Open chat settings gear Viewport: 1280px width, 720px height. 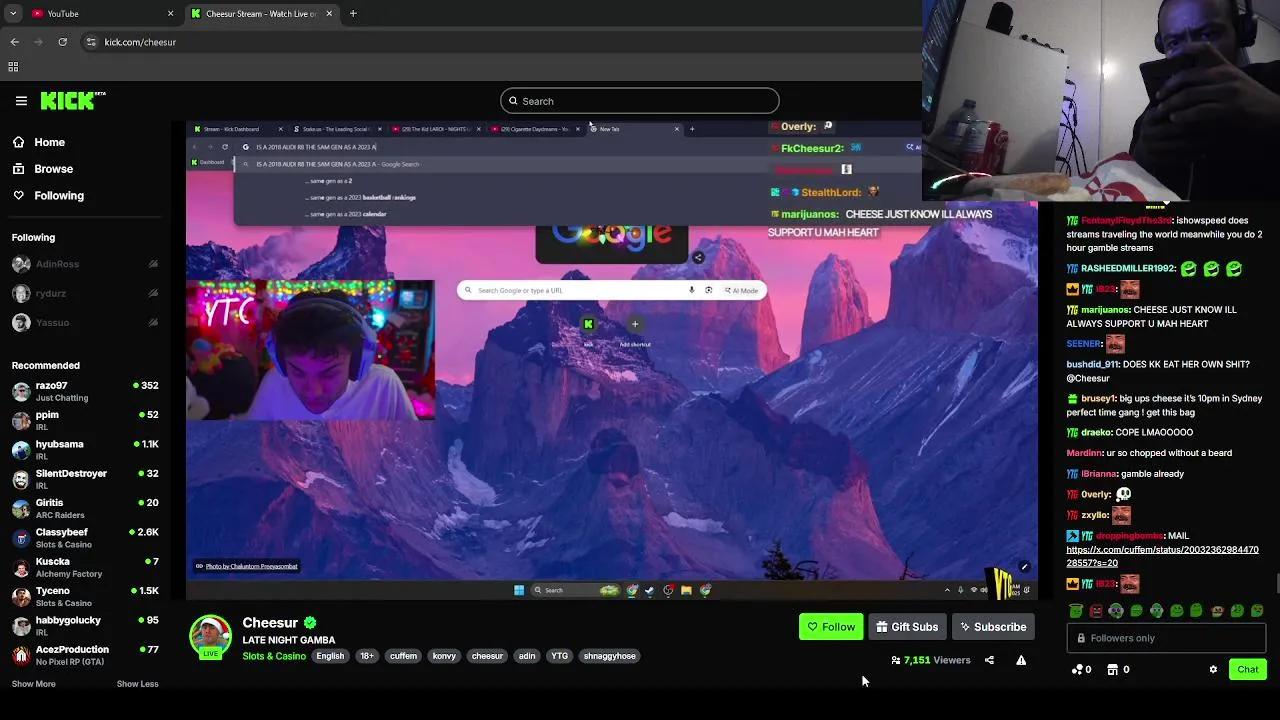tap(1213, 670)
